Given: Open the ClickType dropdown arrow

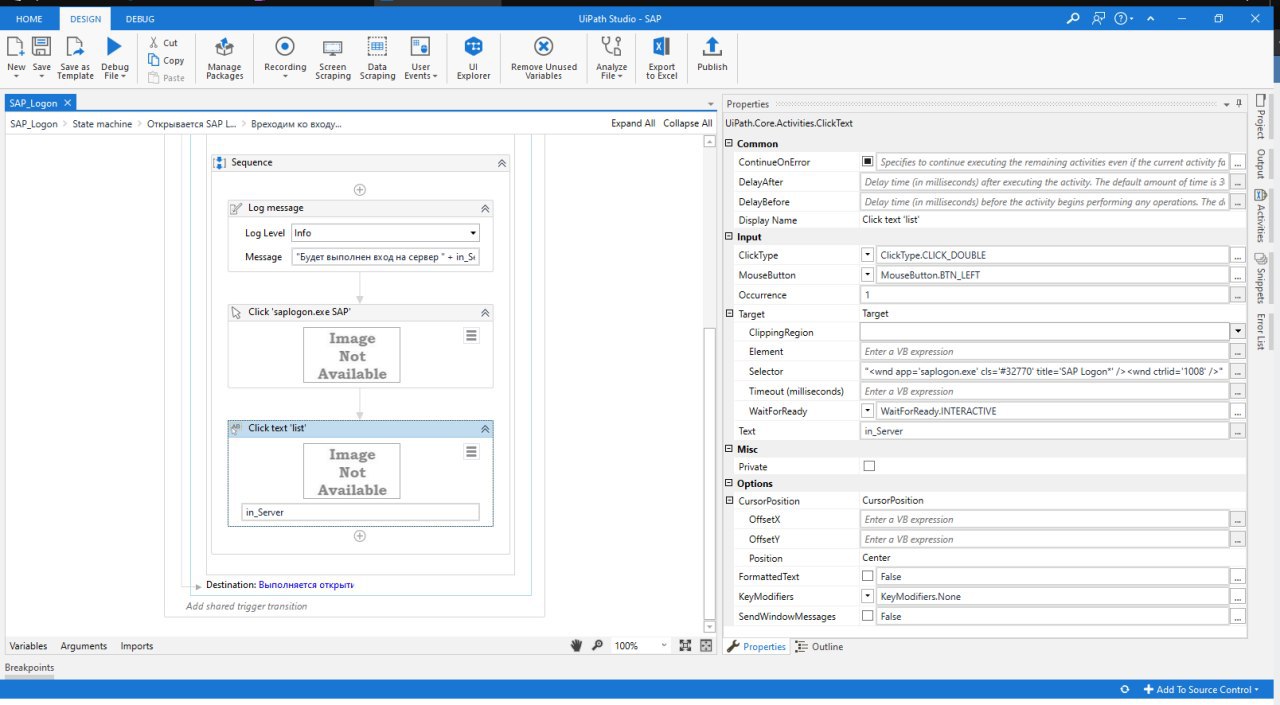Looking at the screenshot, I should [x=867, y=255].
